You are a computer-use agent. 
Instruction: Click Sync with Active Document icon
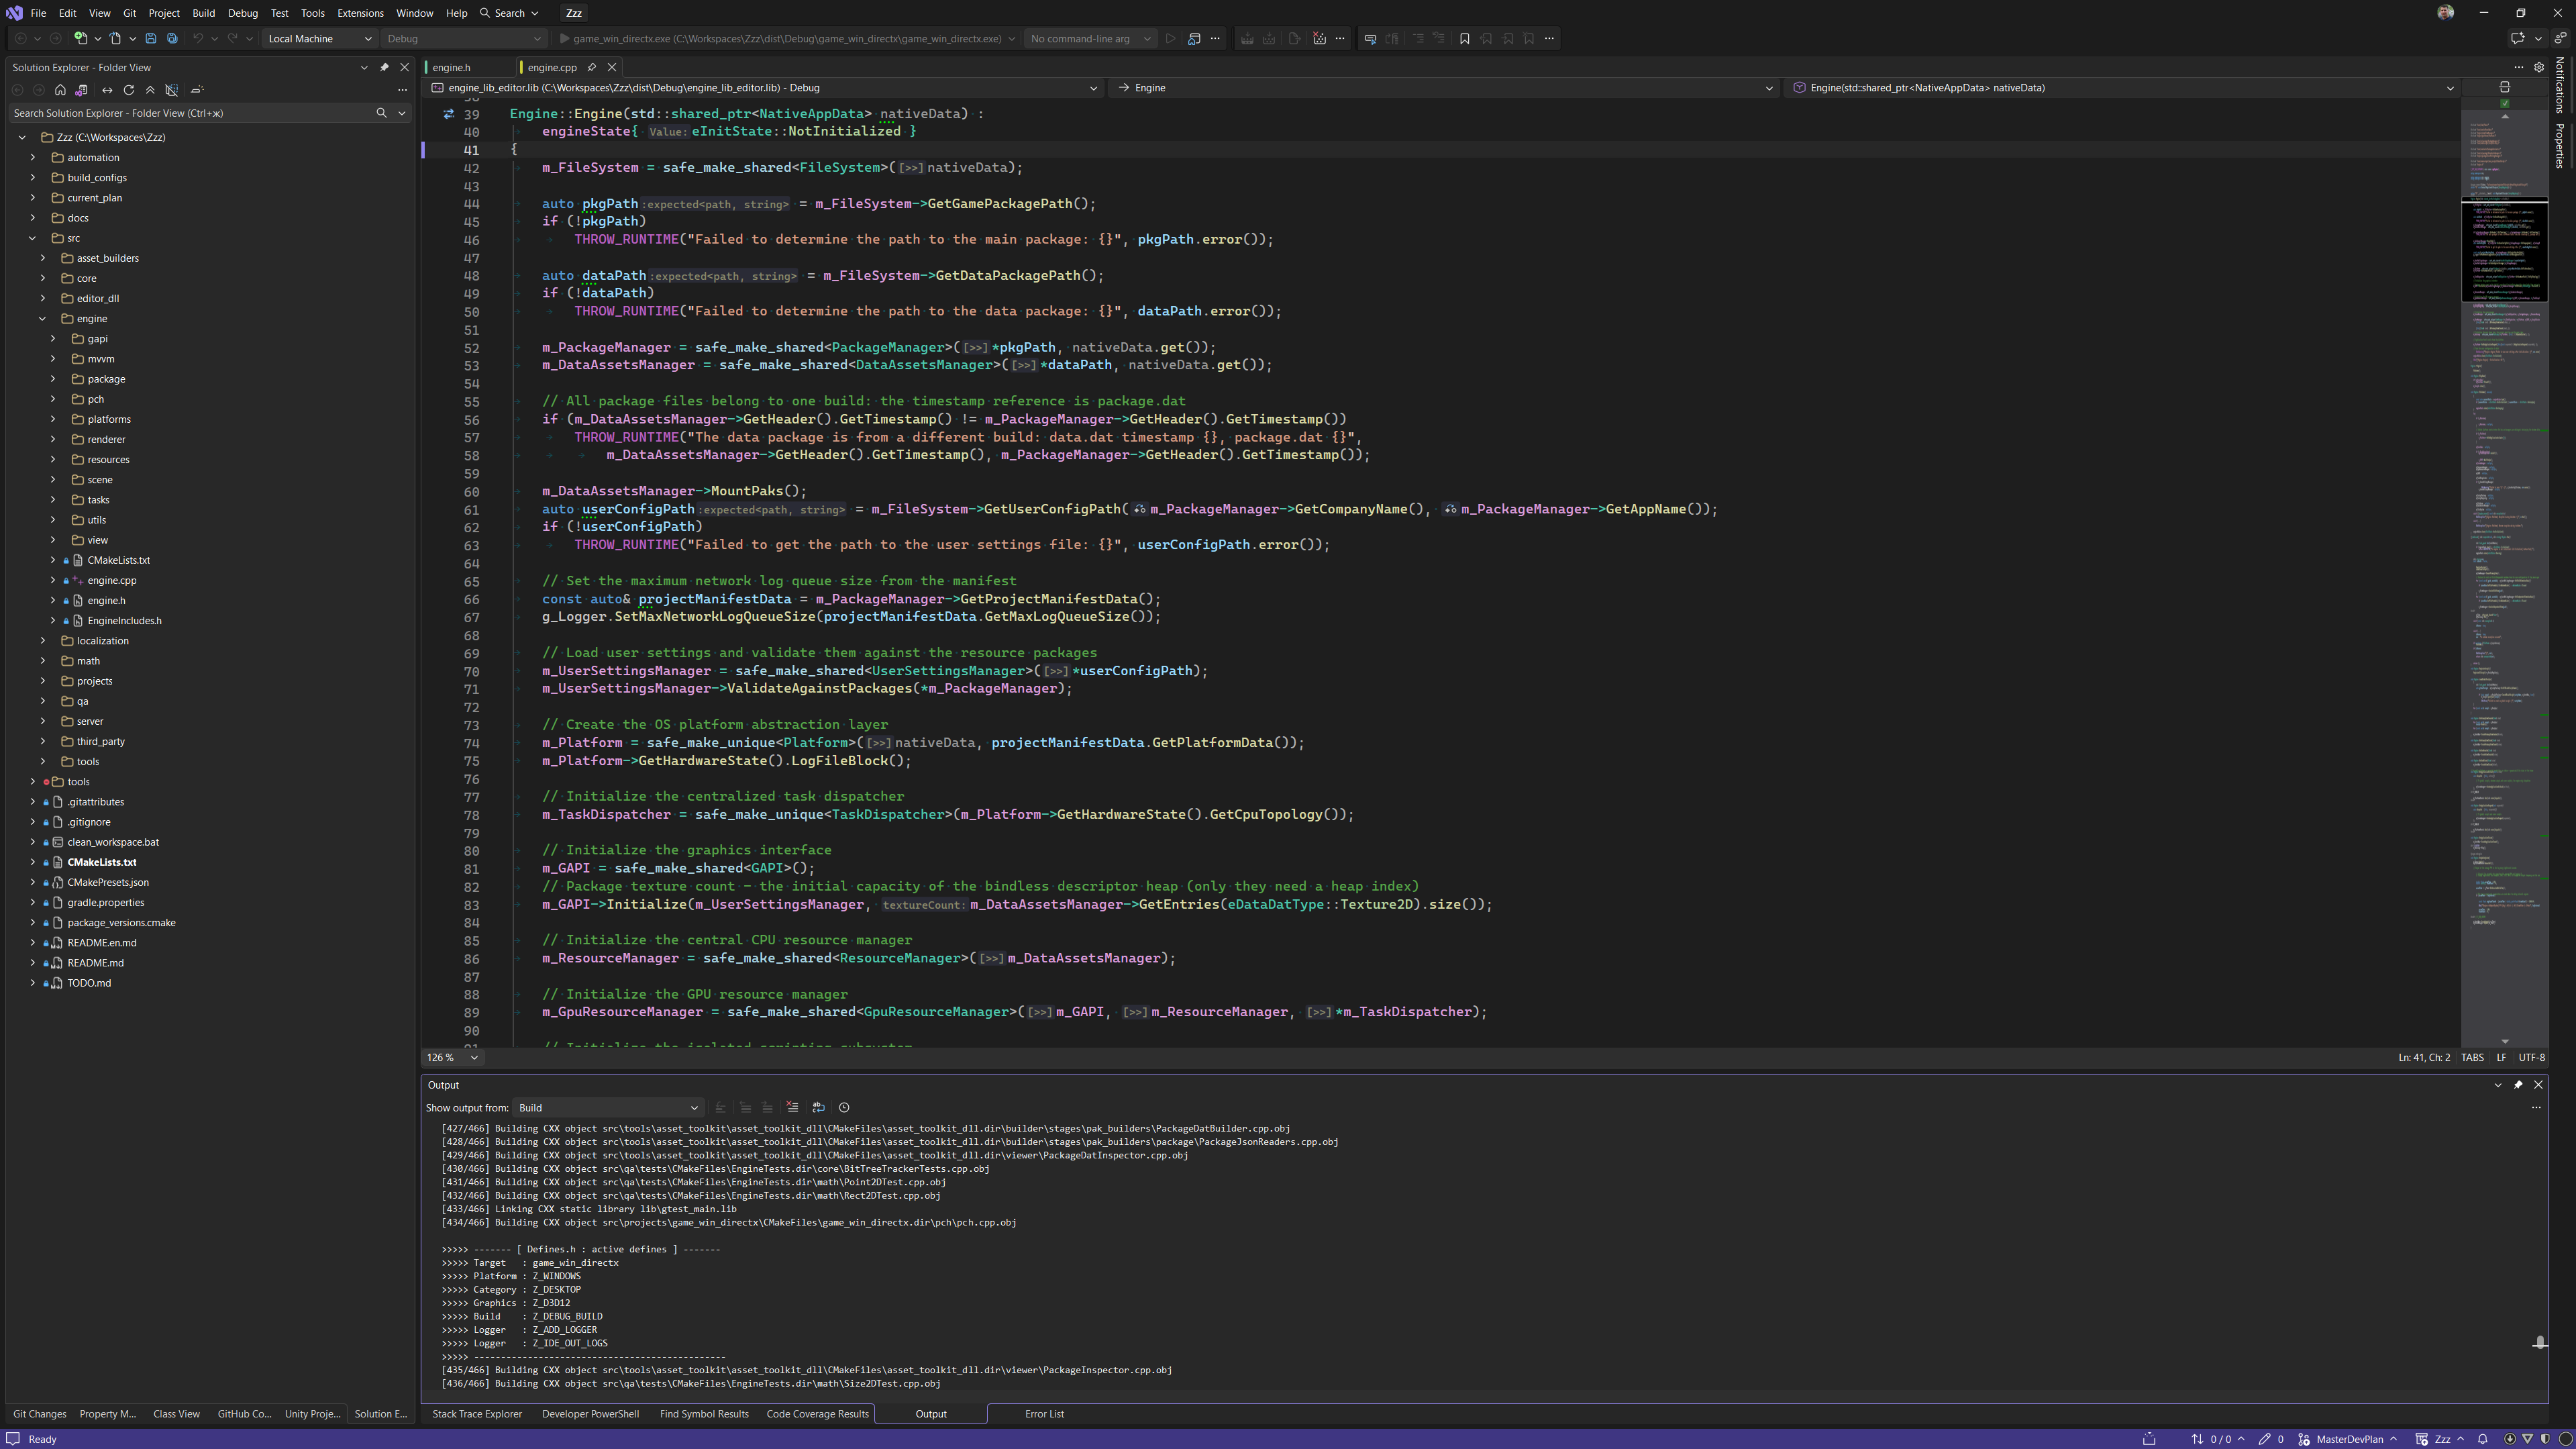pos(107,90)
